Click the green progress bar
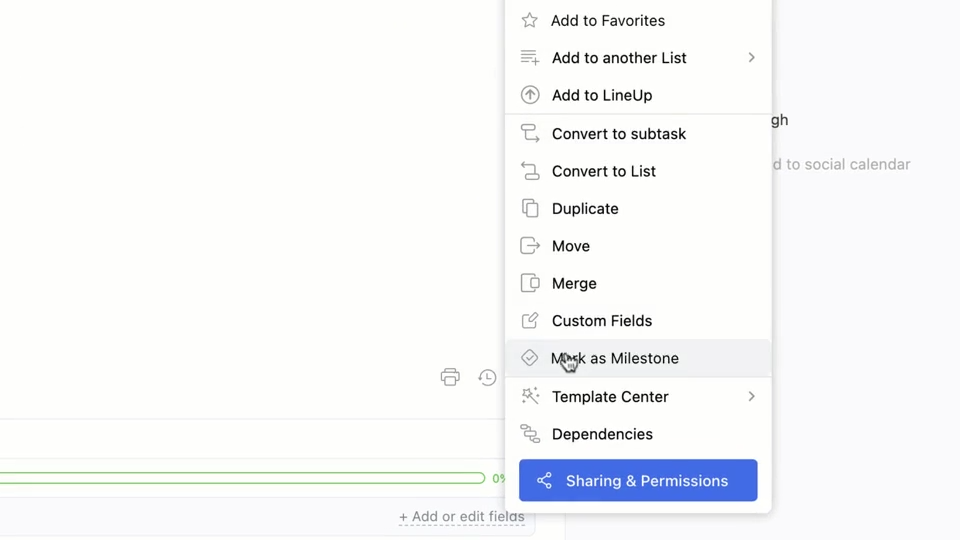 (240, 478)
